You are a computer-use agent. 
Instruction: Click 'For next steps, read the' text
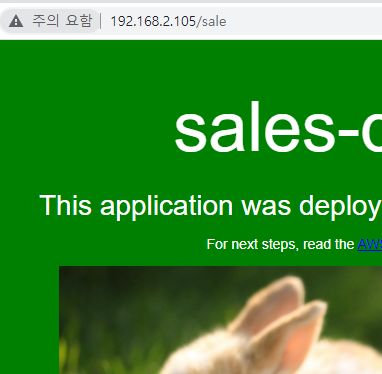point(280,244)
